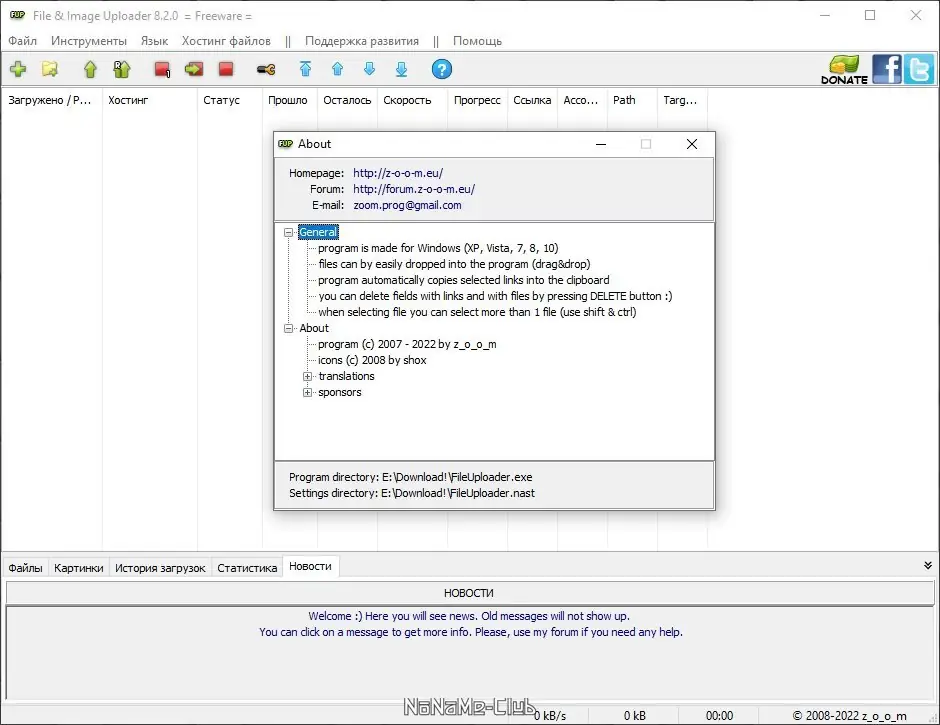Viewport: 940px width, 725px height.
Task: Add a new file with the green plus icon
Action: click(18, 69)
